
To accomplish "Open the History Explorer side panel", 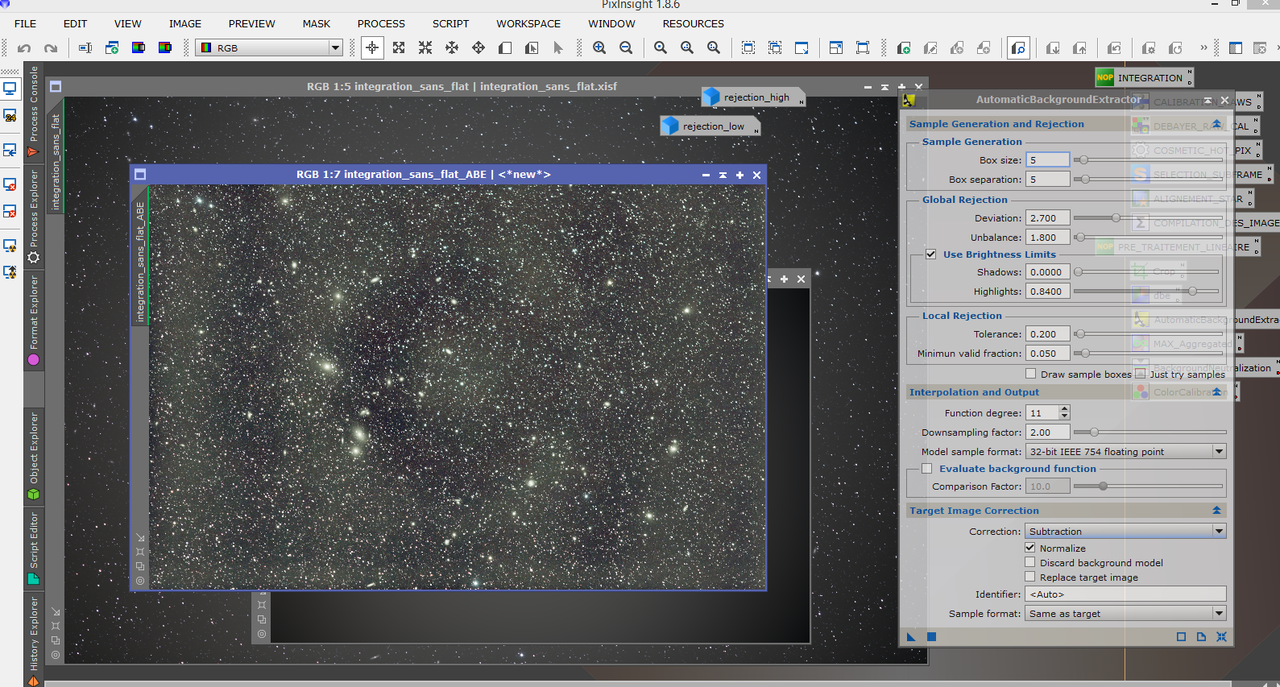I will point(32,640).
